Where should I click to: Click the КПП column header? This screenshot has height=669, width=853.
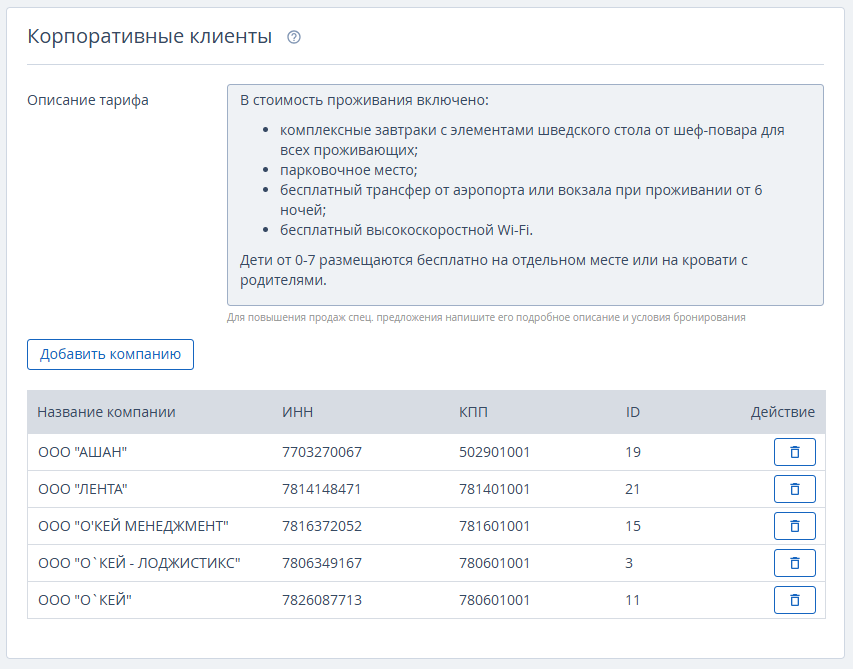[x=474, y=412]
